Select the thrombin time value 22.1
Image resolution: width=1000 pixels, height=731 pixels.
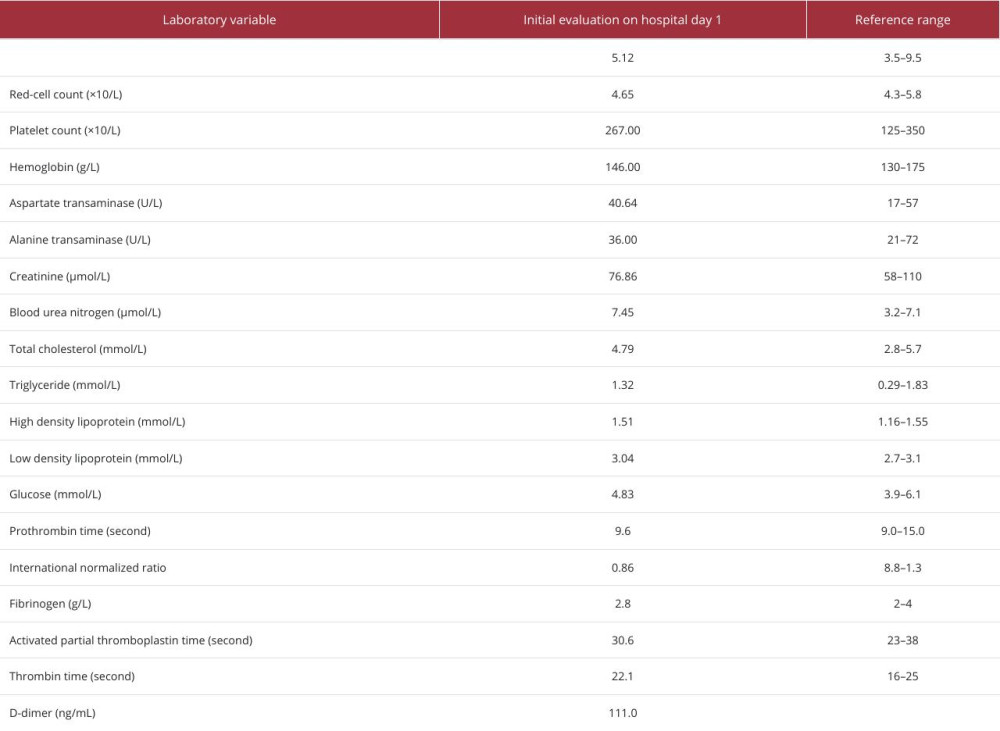coord(622,676)
